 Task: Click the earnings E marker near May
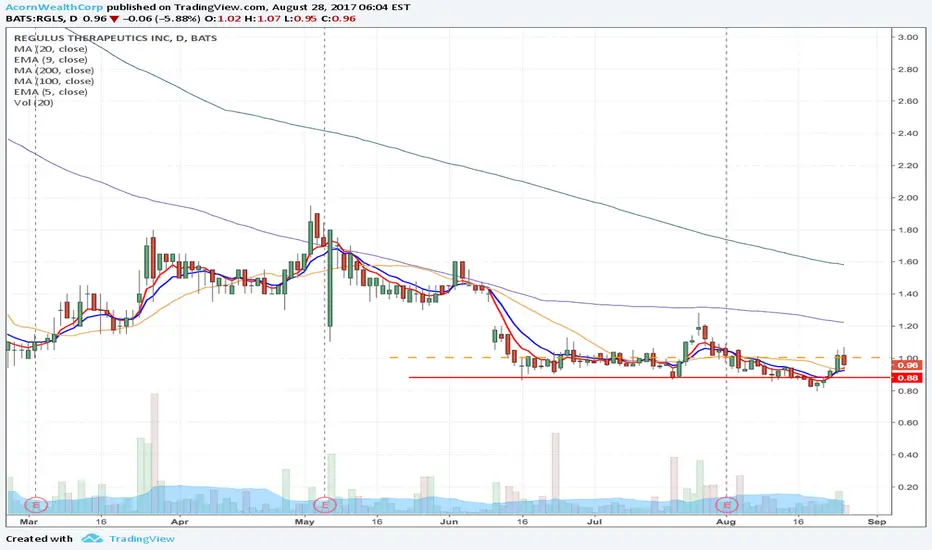[325, 505]
